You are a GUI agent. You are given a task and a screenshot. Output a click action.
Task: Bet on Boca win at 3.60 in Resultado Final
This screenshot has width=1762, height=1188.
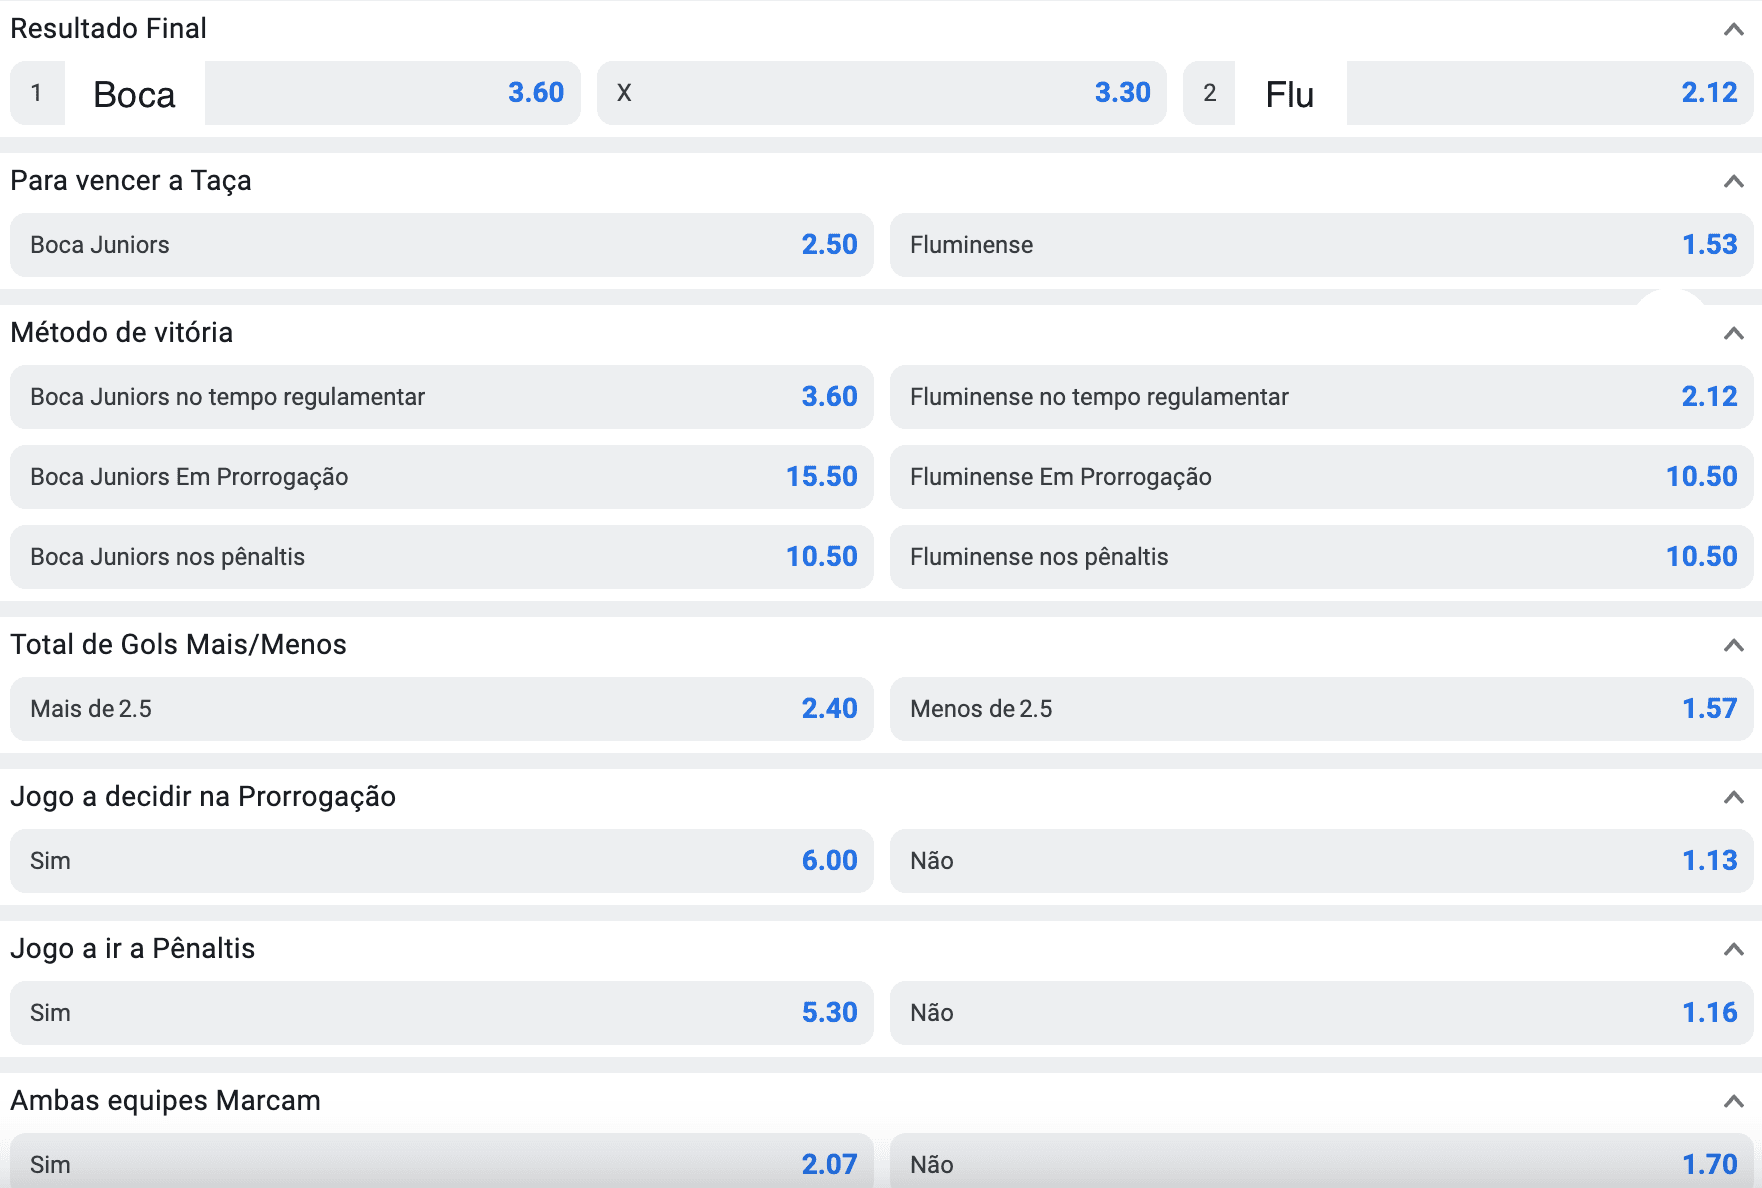coord(295,93)
